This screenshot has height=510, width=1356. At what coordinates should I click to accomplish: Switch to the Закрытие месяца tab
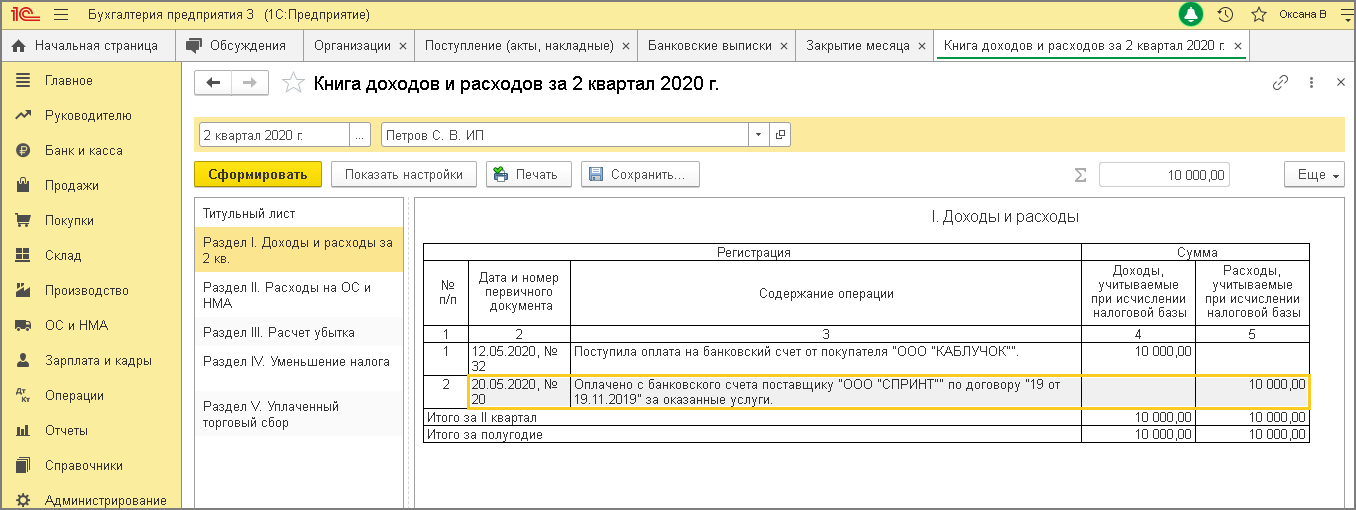point(858,45)
